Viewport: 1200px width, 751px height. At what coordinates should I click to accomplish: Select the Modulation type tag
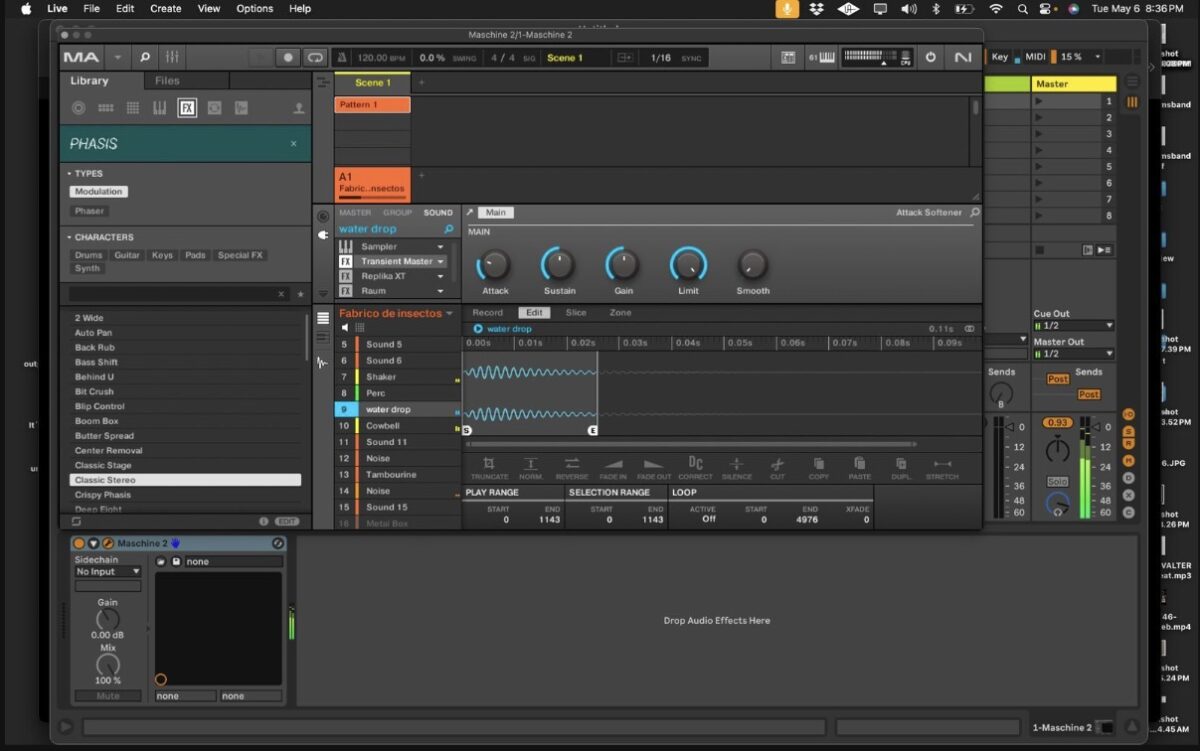click(99, 191)
